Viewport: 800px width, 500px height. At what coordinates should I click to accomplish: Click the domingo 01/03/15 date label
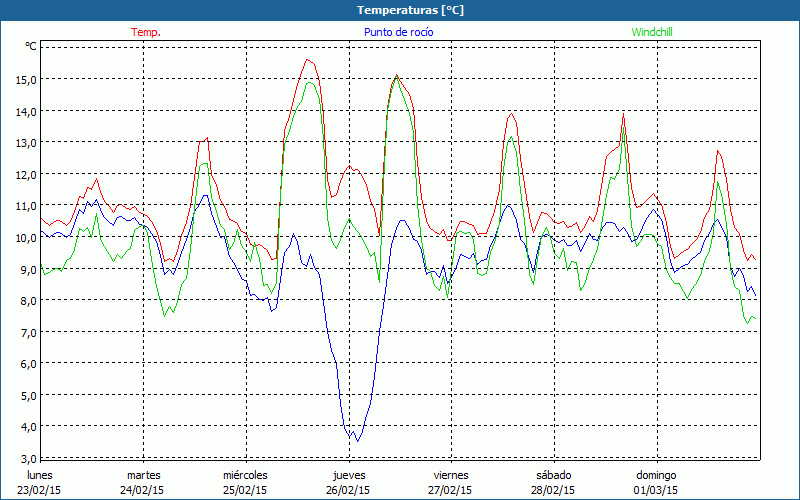(656, 482)
